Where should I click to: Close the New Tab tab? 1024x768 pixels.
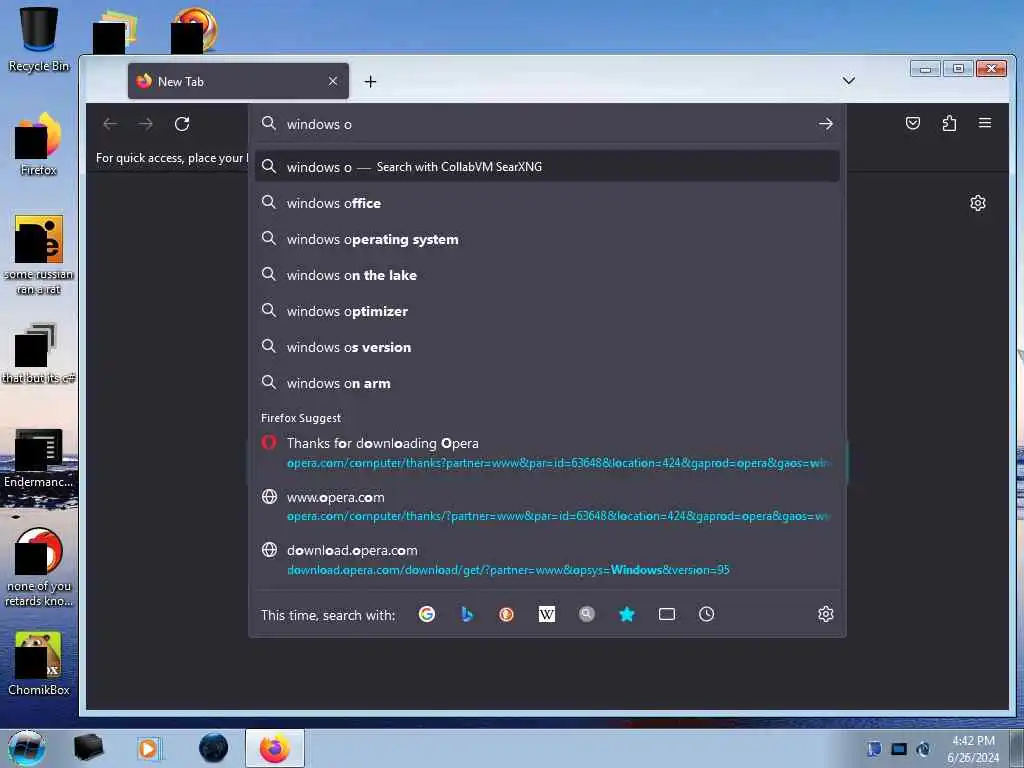[x=333, y=81]
